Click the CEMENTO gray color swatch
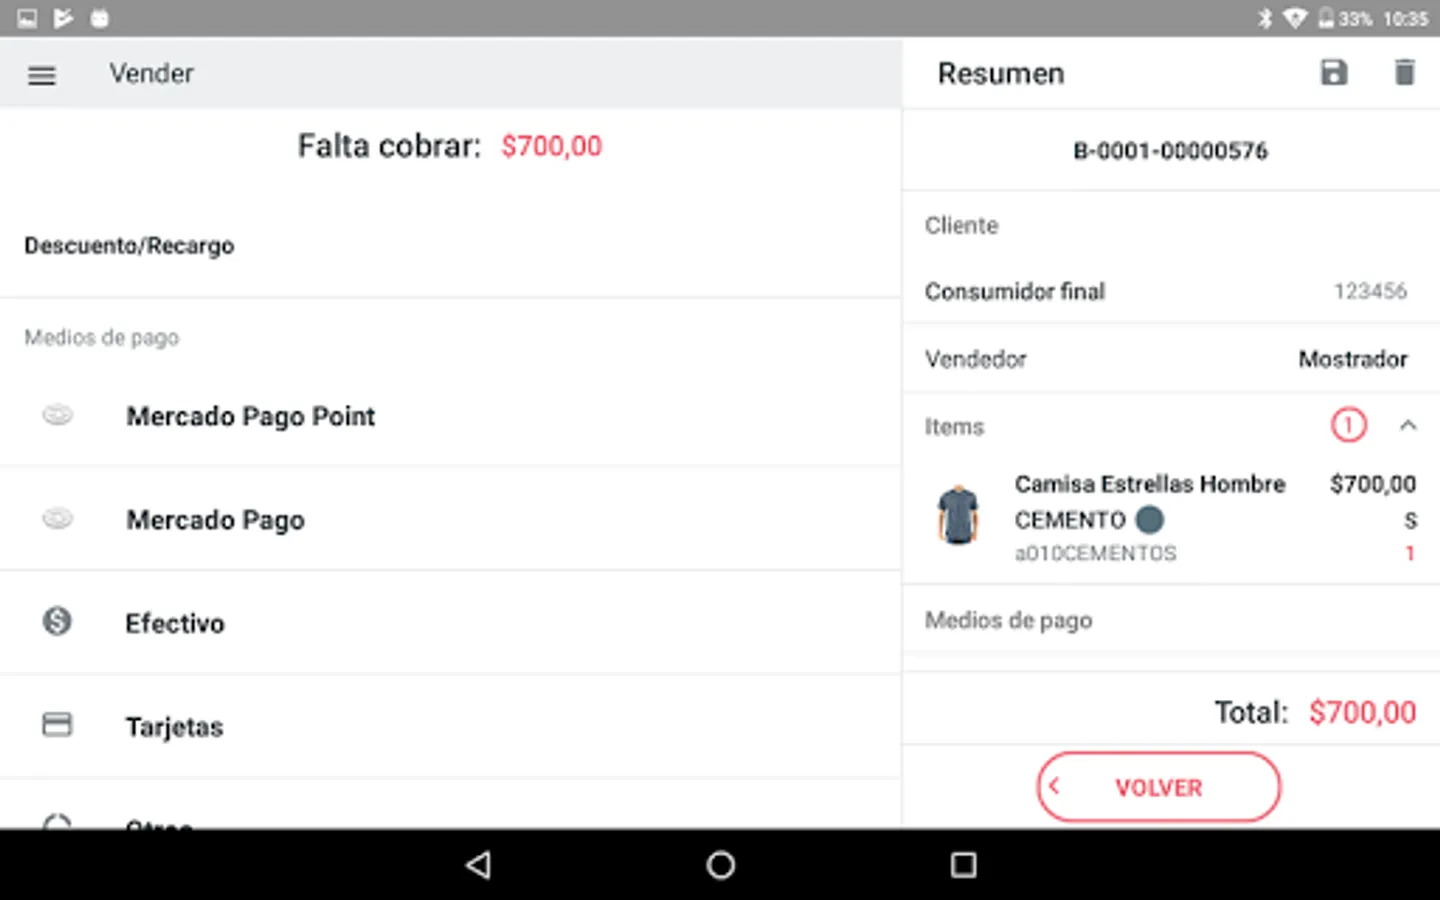 point(1150,520)
